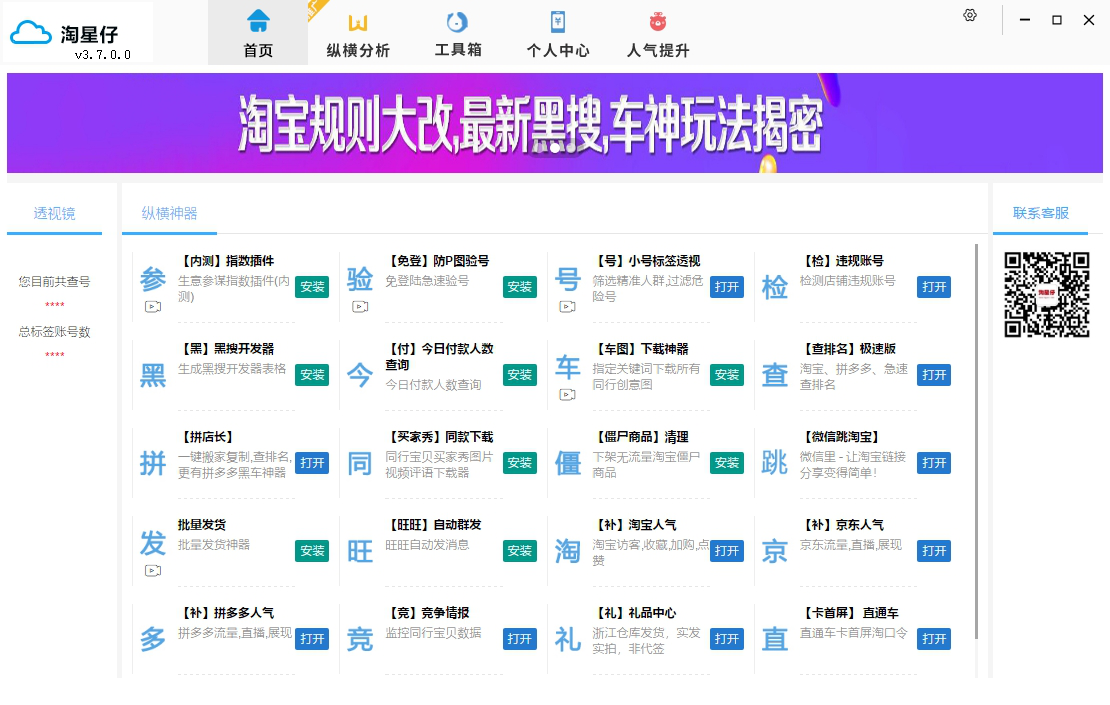Click the 多 icon for 拼多多人气

(x=153, y=639)
